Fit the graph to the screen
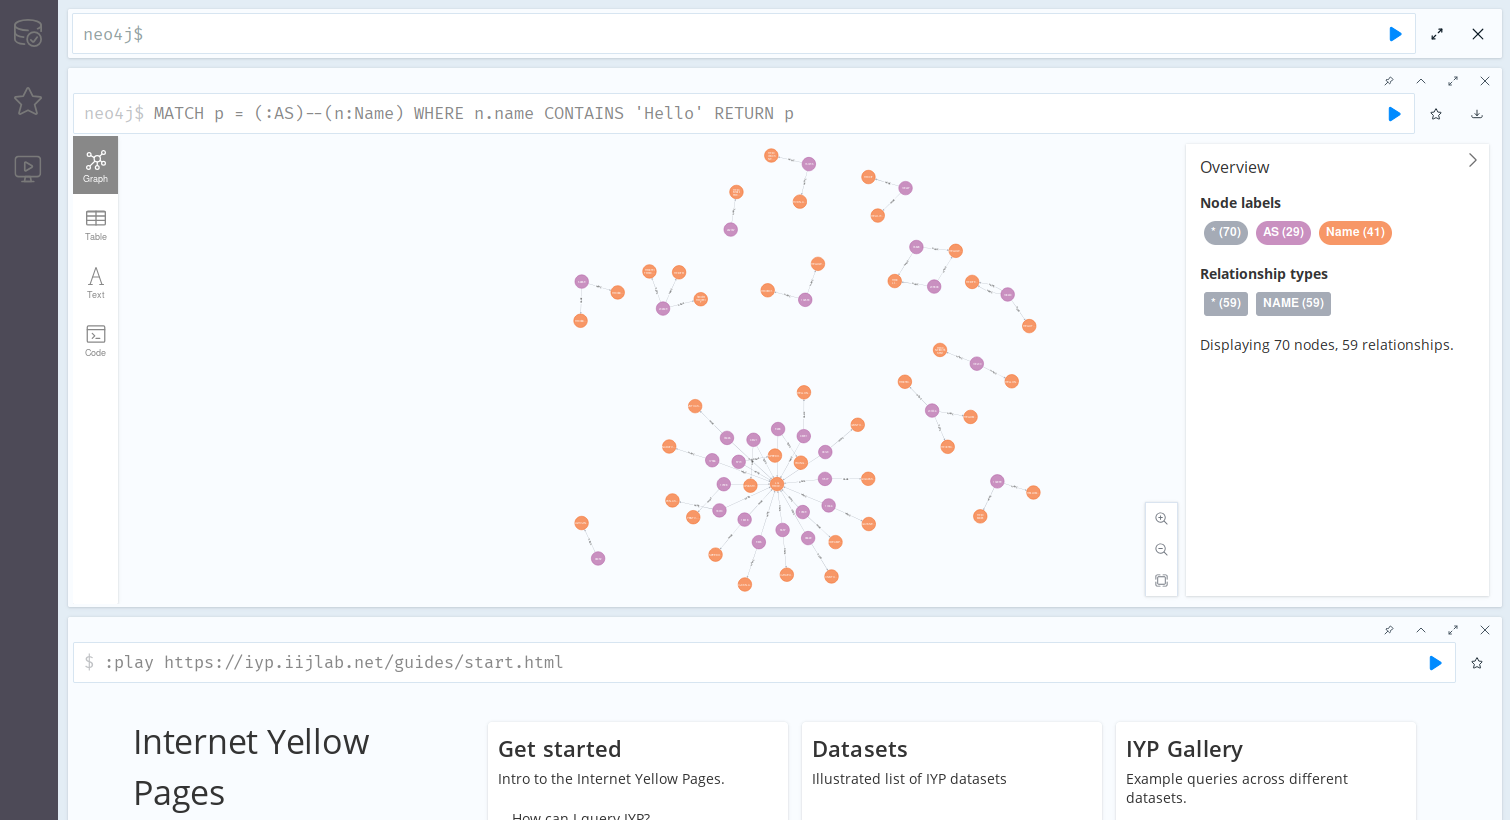 [1161, 580]
